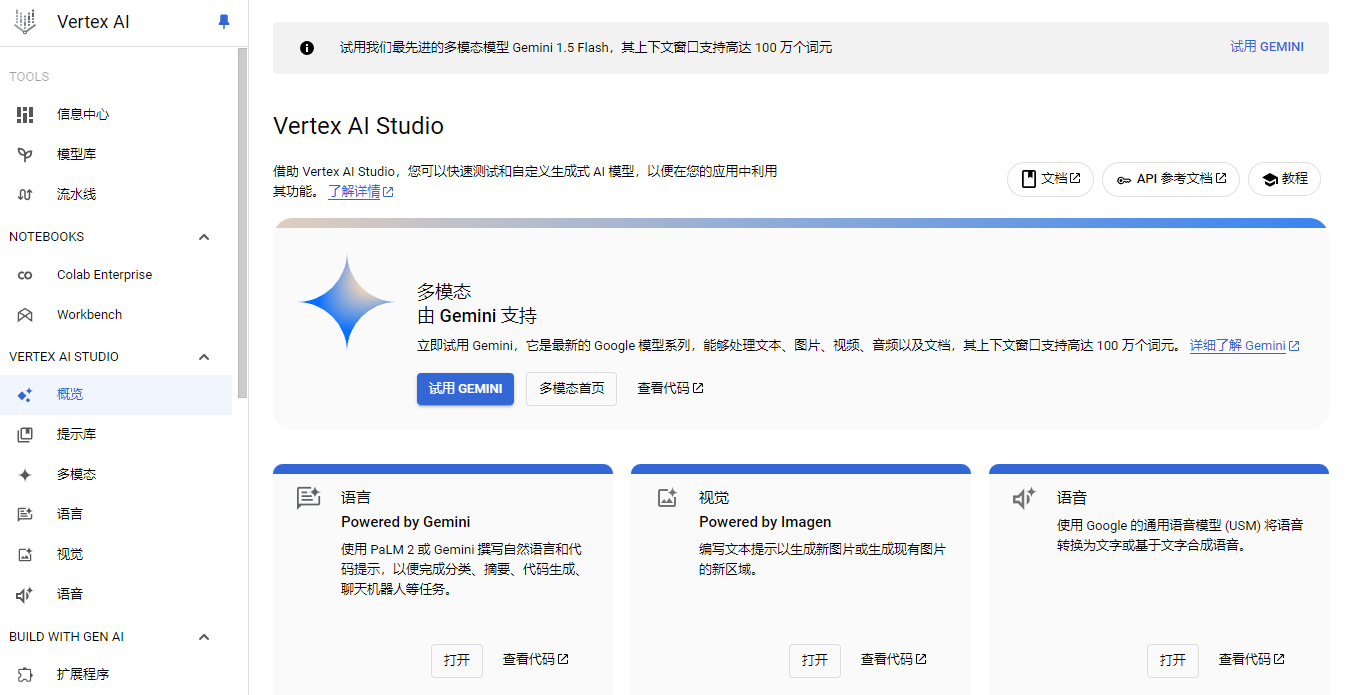Click 查看代码 on the 视觉 card
This screenshot has width=1357, height=695.
(894, 660)
